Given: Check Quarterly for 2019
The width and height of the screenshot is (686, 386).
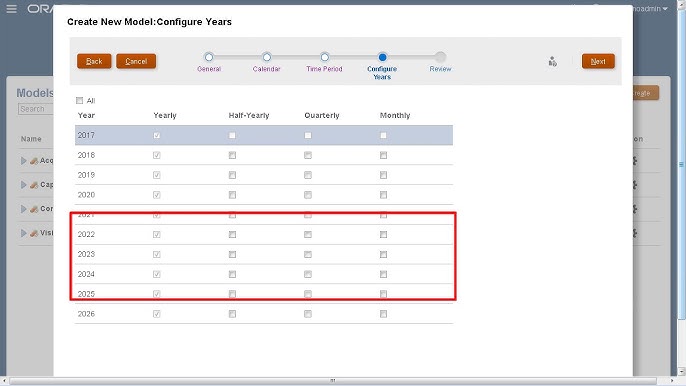Looking at the screenshot, I should pos(308,175).
